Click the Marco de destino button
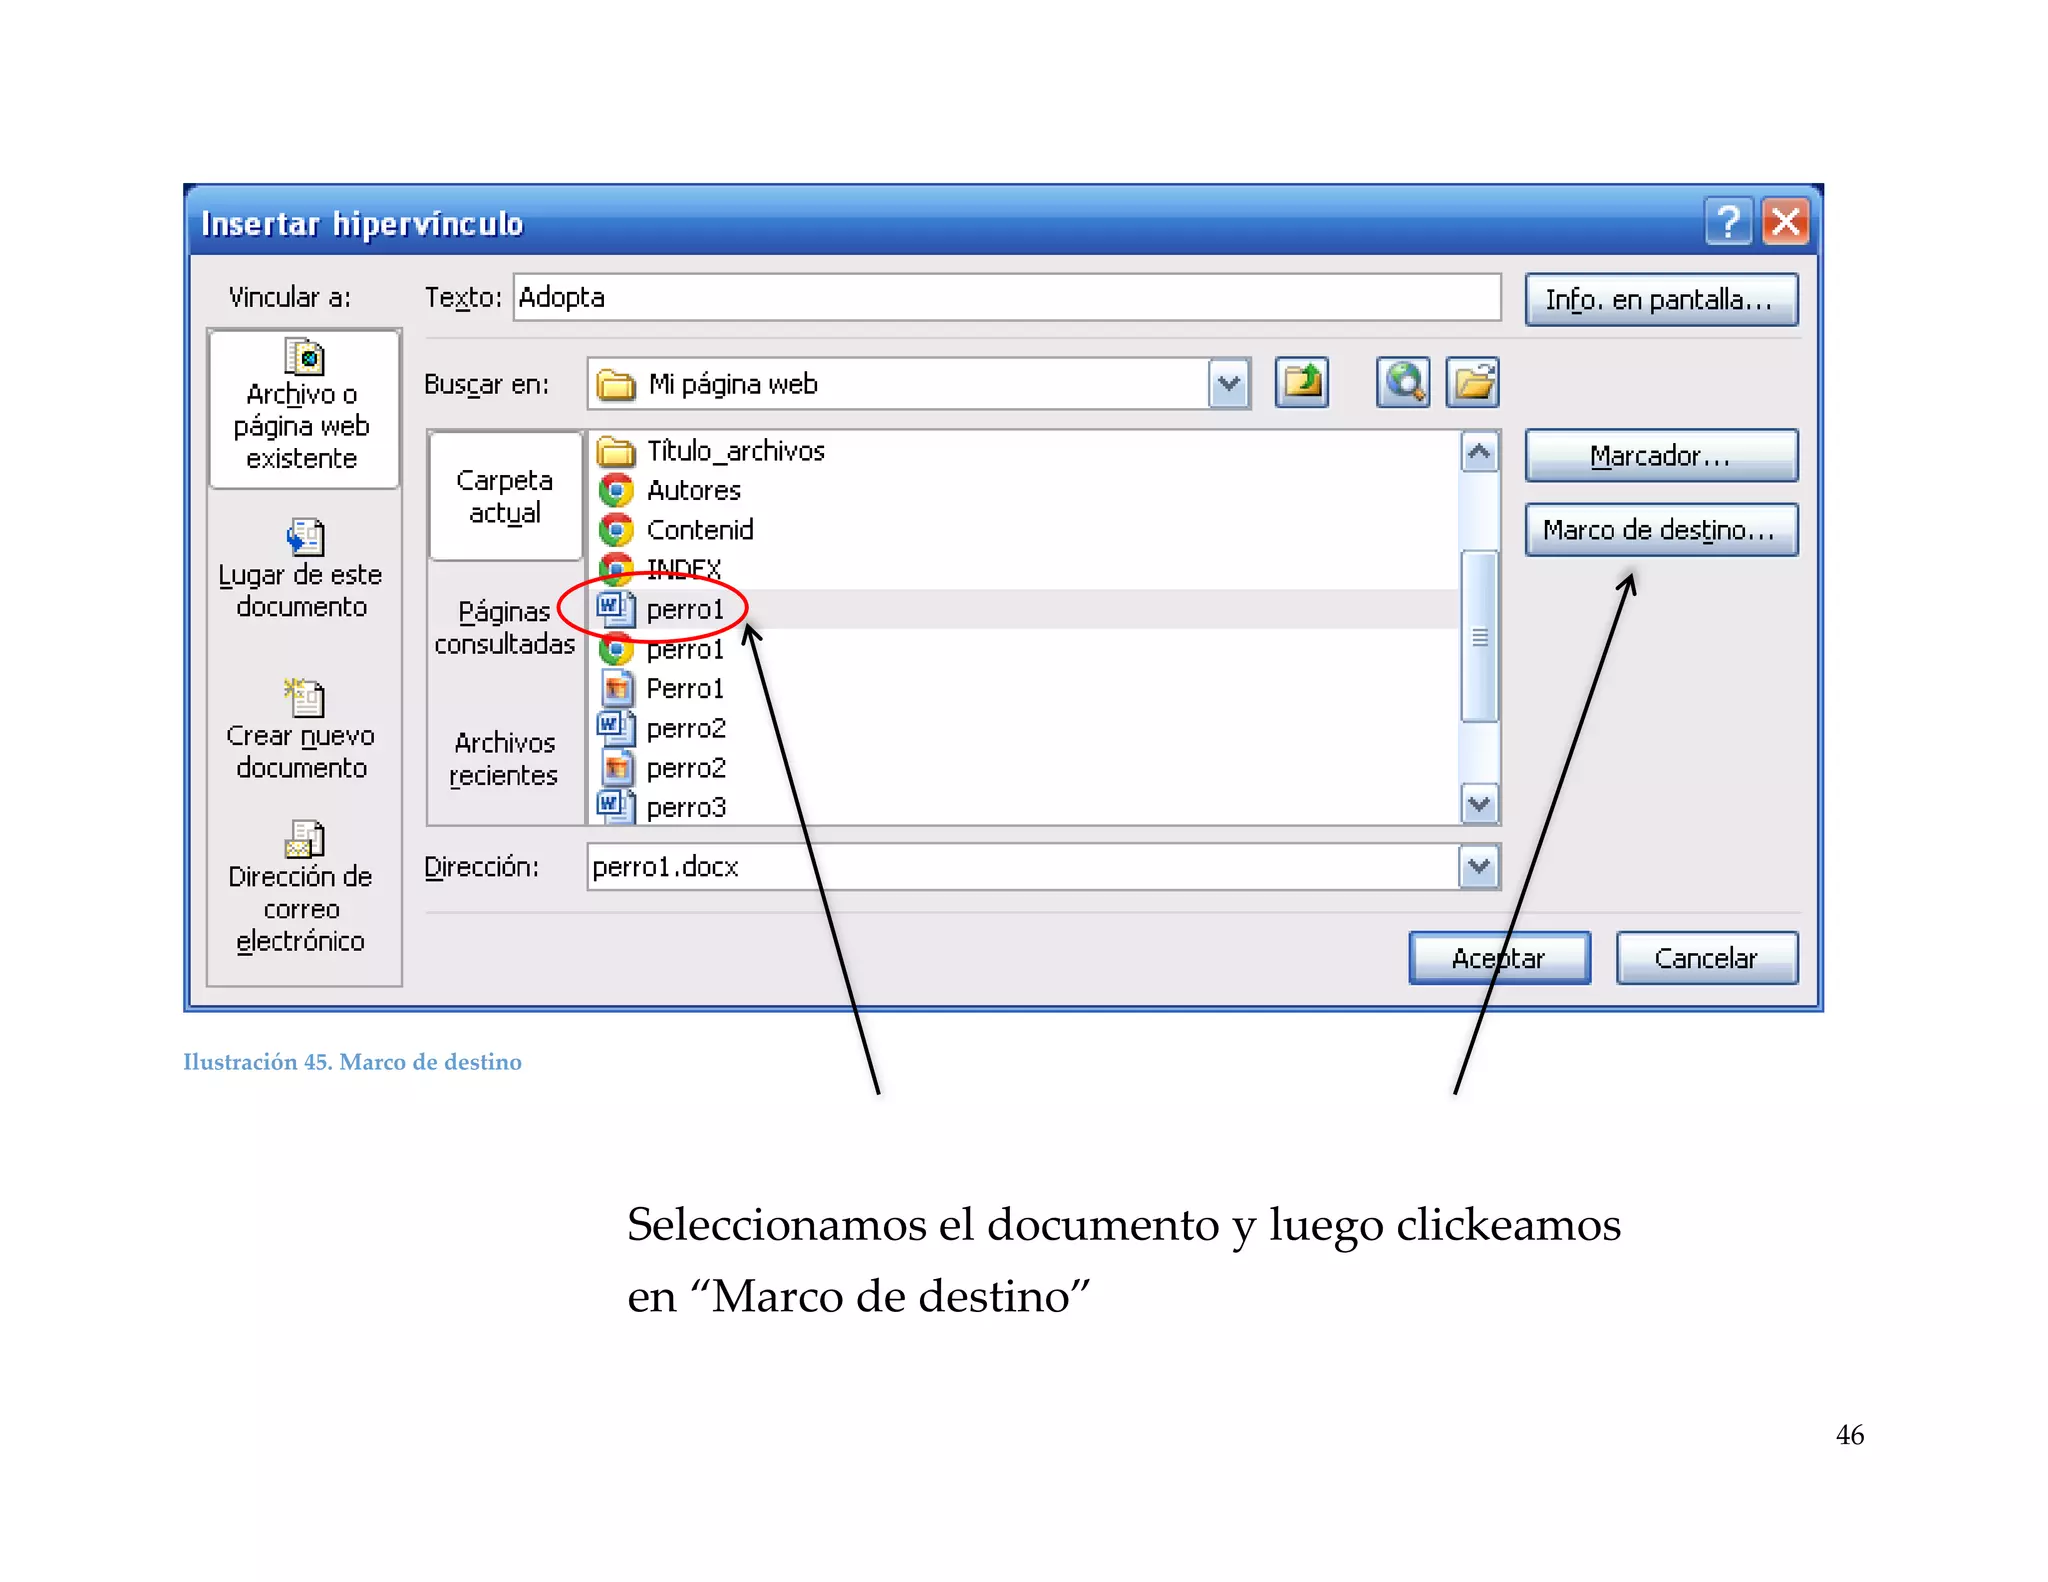 tap(1660, 530)
